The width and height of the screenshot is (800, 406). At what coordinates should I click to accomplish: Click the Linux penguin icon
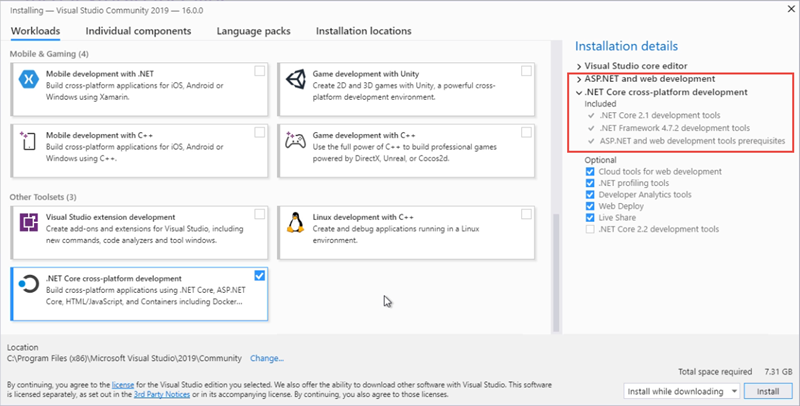(297, 226)
